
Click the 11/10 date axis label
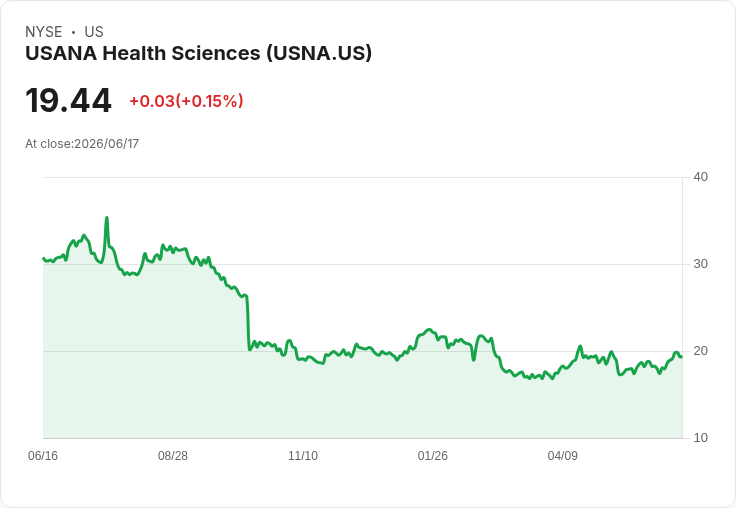303,455
